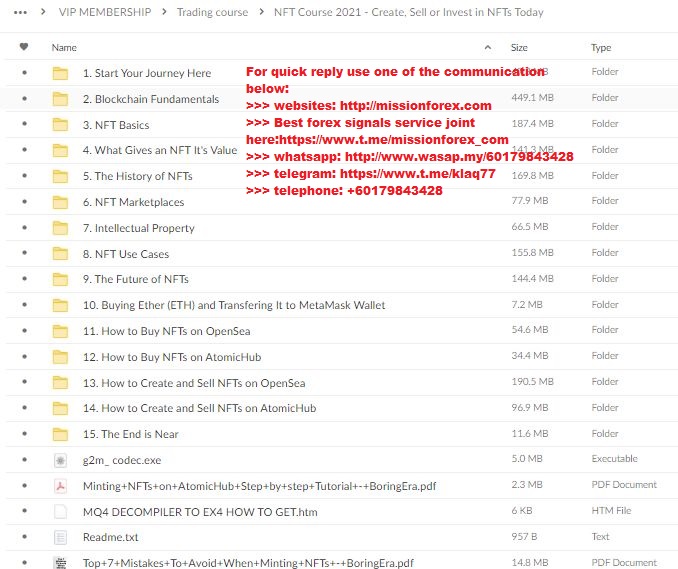Select folder icon for The End is Near
This screenshot has width=678, height=569.
[60, 434]
